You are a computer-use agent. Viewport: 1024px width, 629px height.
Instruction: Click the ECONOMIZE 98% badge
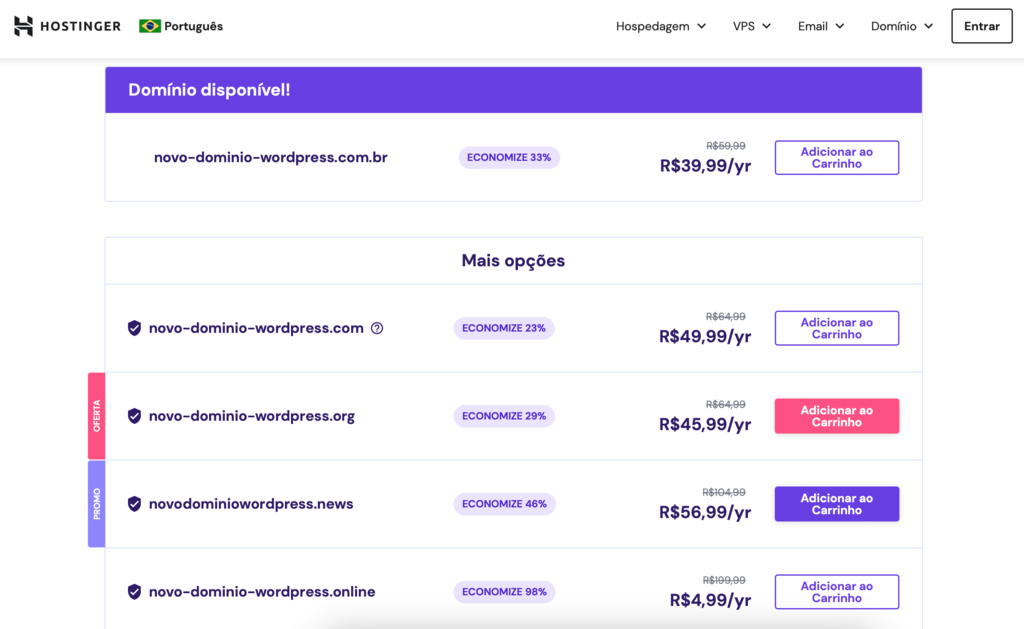(504, 591)
